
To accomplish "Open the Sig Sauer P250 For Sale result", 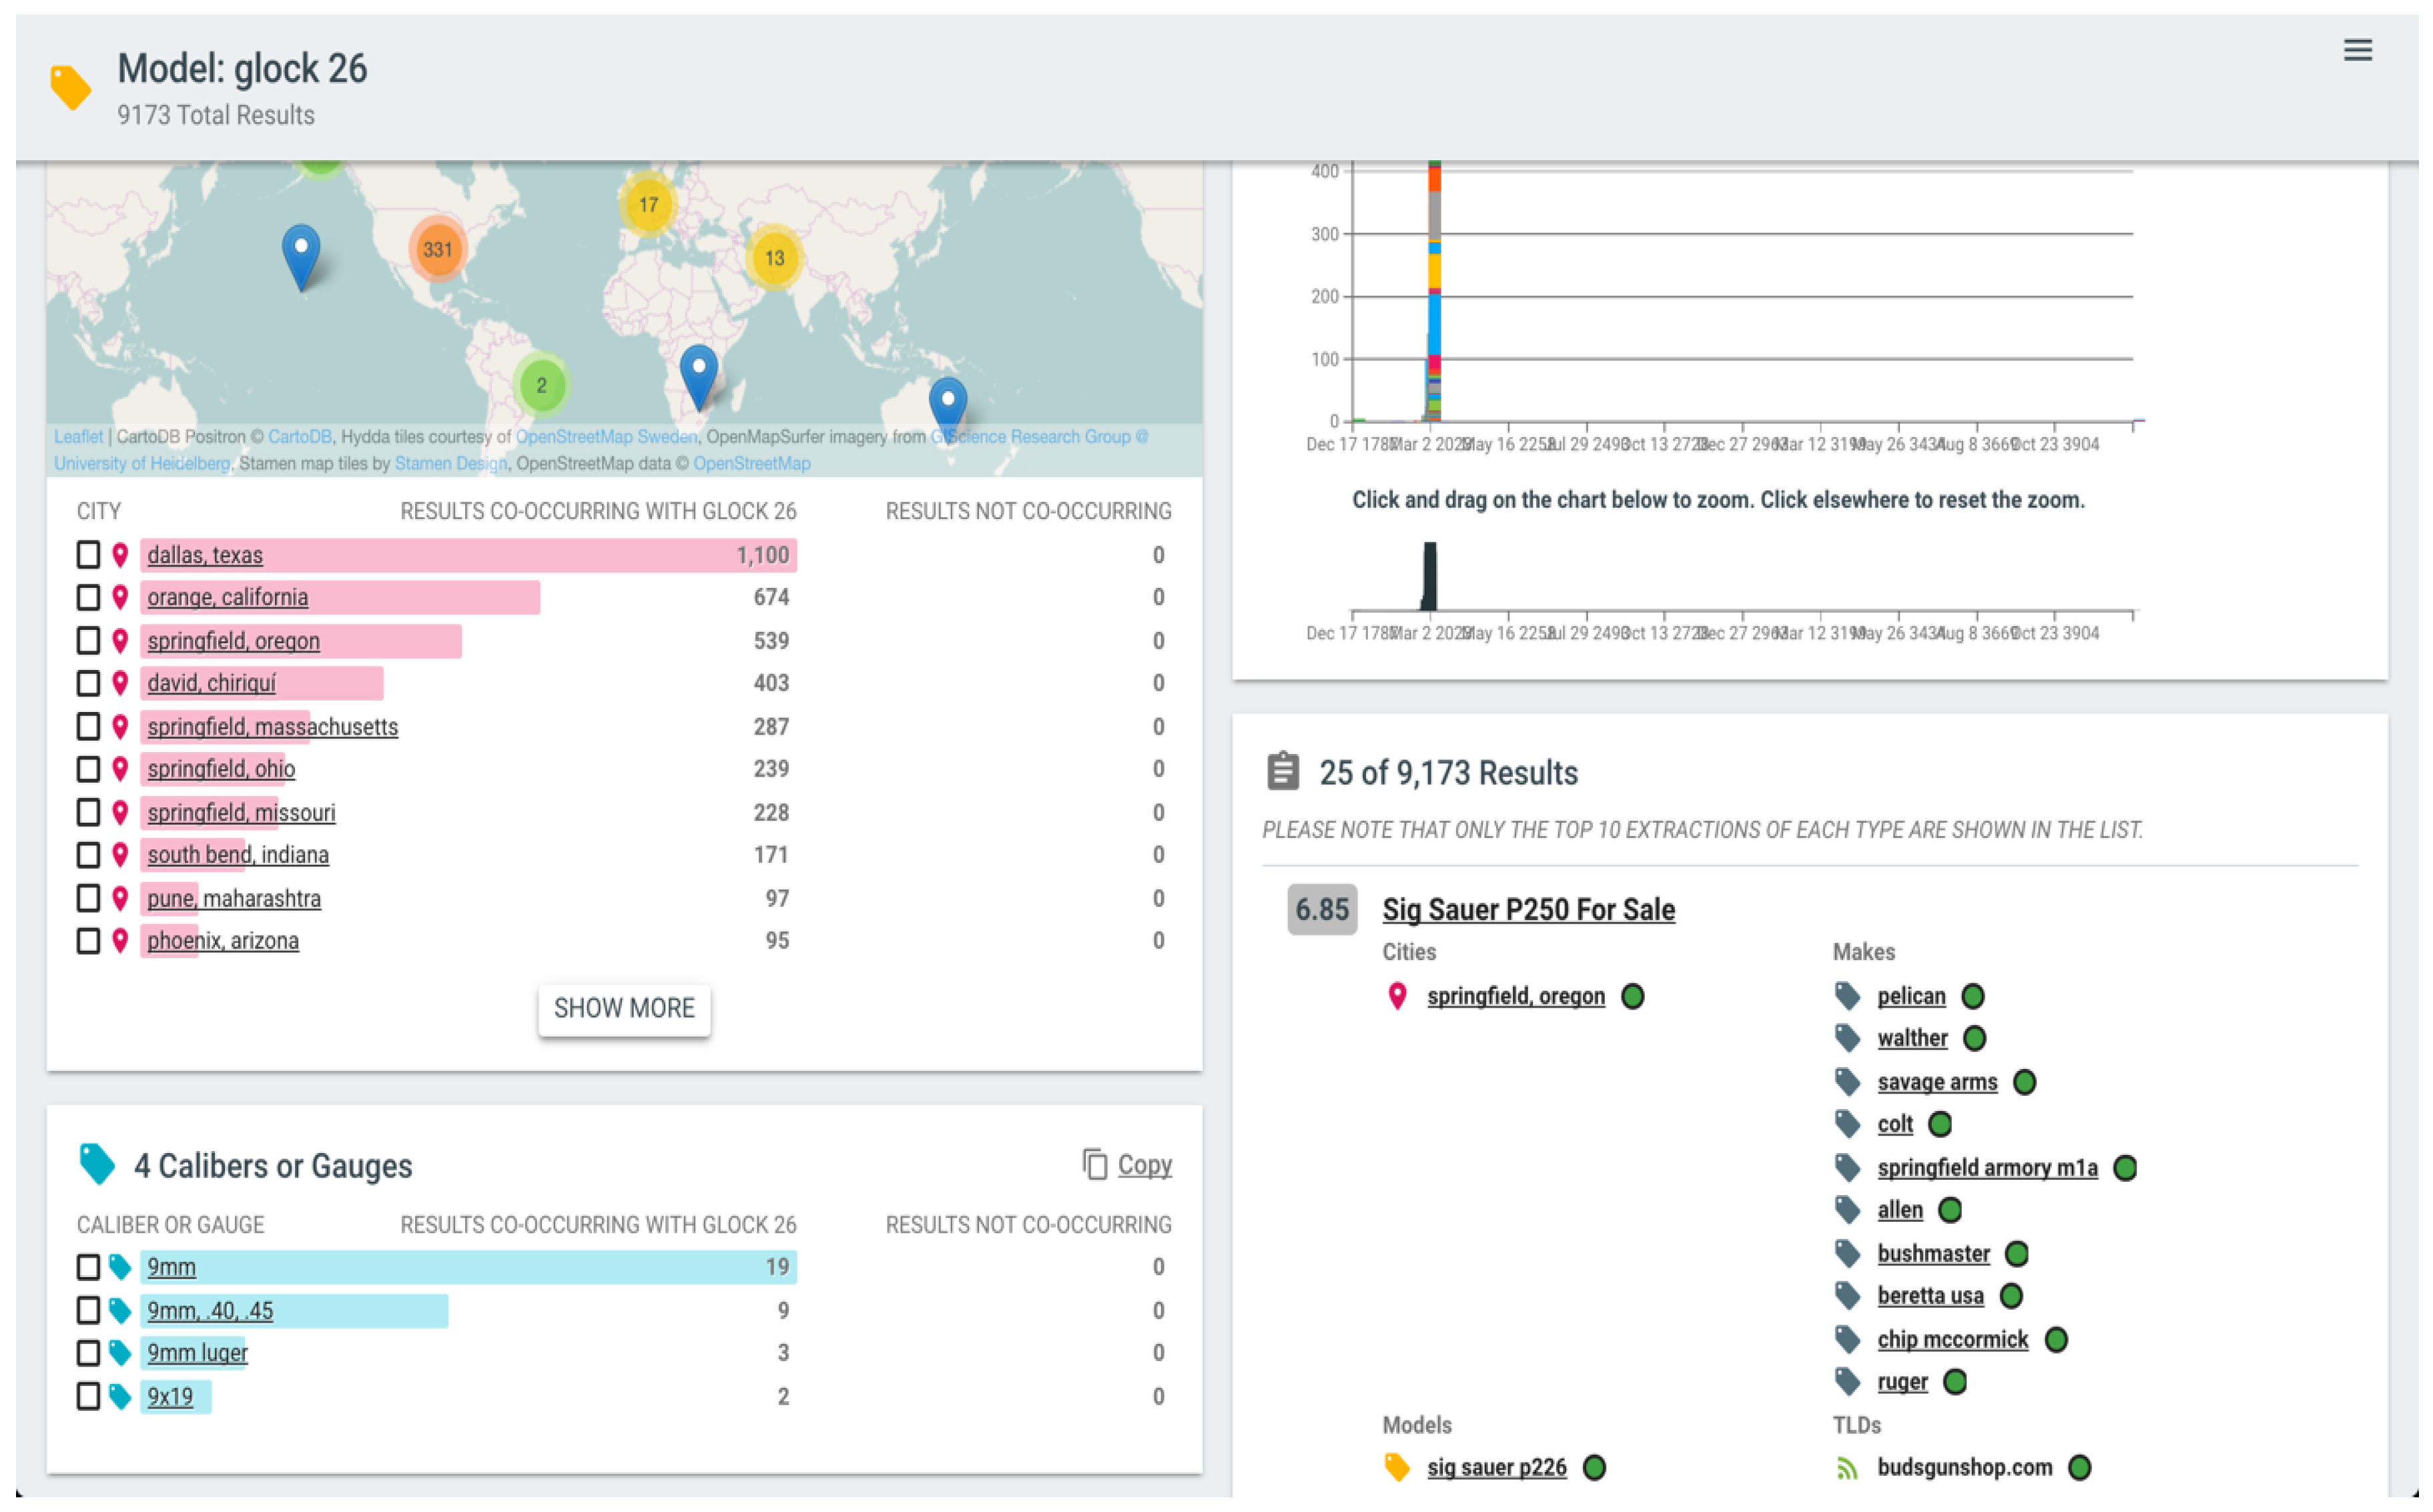I will (1528, 910).
